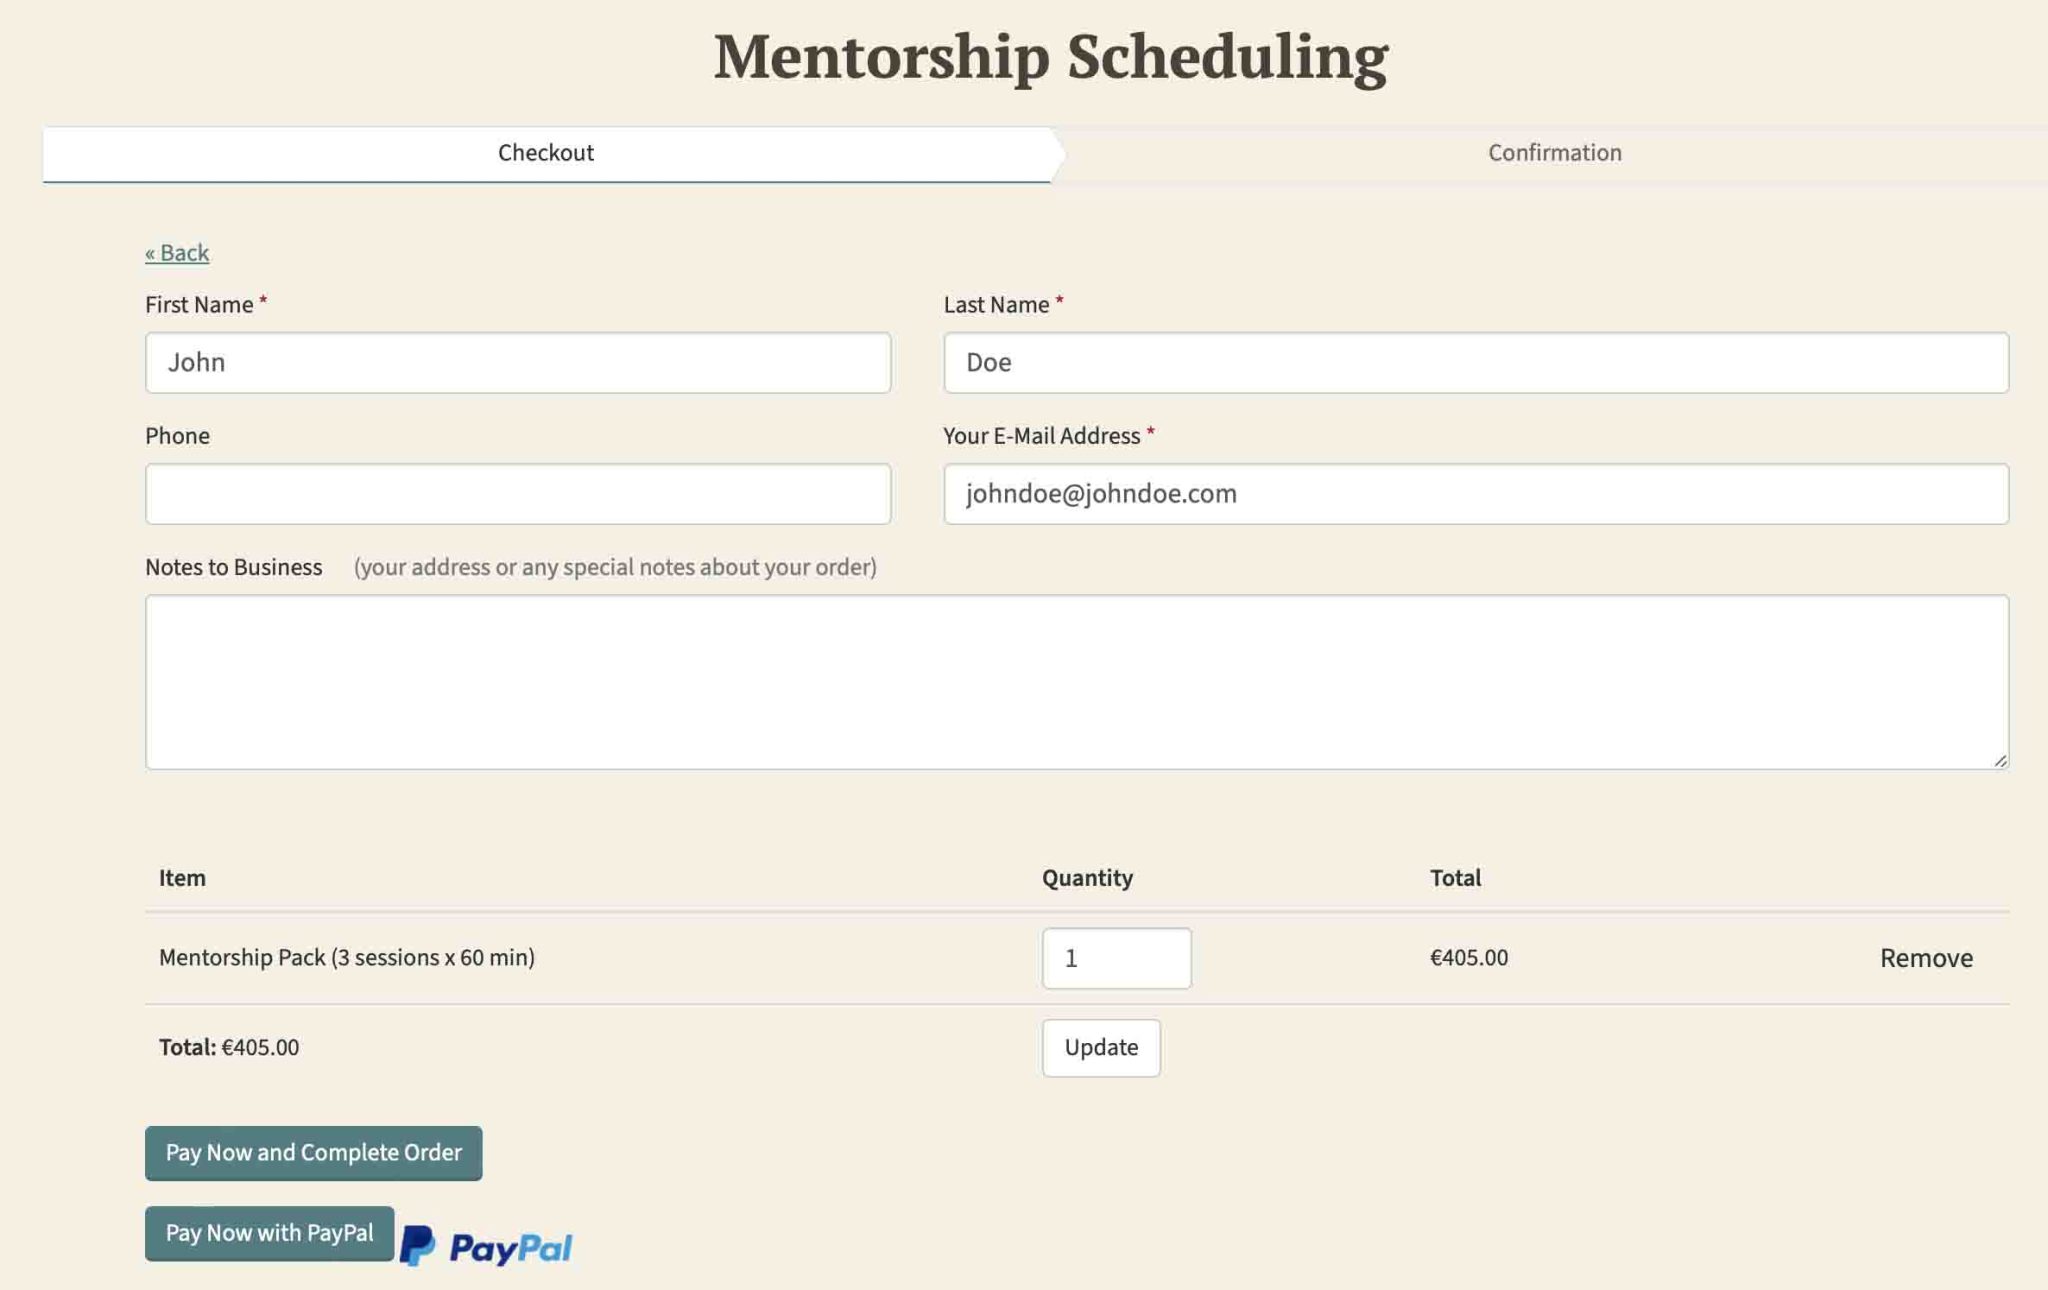
Task: Select the empty Phone input box
Action: 517,493
